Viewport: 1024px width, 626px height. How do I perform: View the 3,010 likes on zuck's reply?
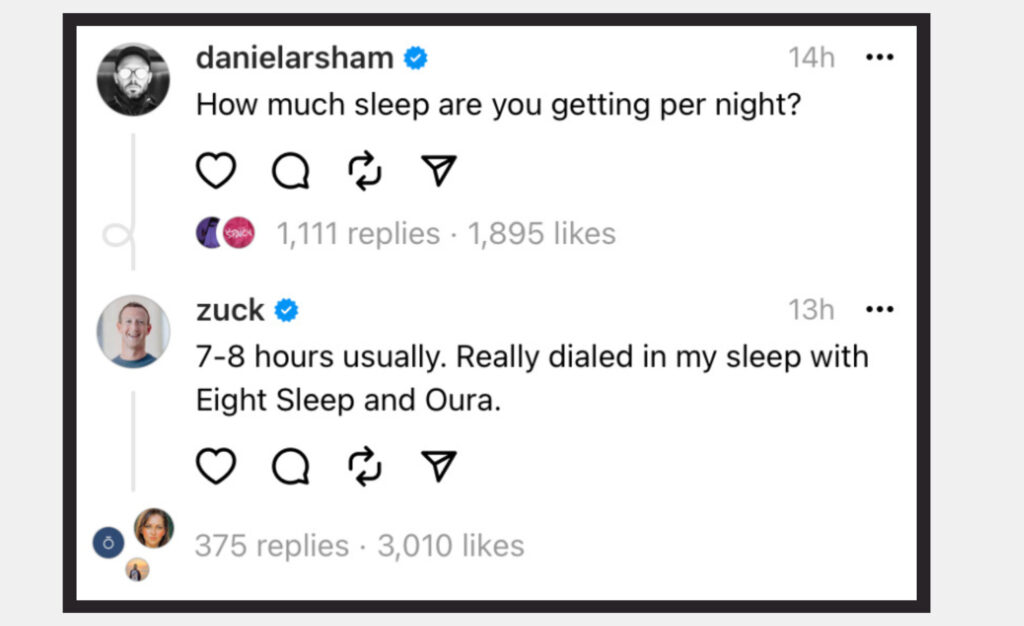pyautogui.click(x=451, y=546)
